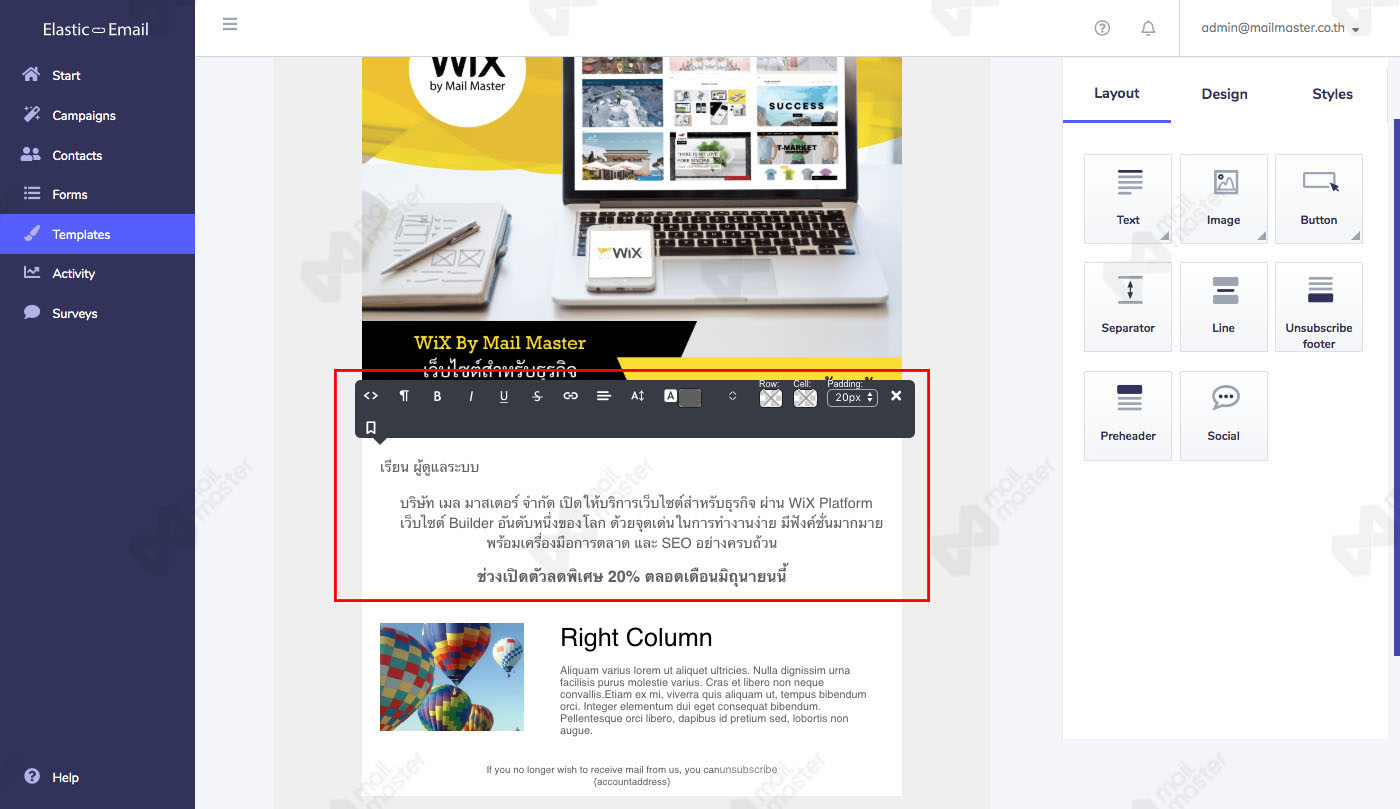
Task: Toggle the hamburger sidebar menu
Action: click(x=230, y=24)
